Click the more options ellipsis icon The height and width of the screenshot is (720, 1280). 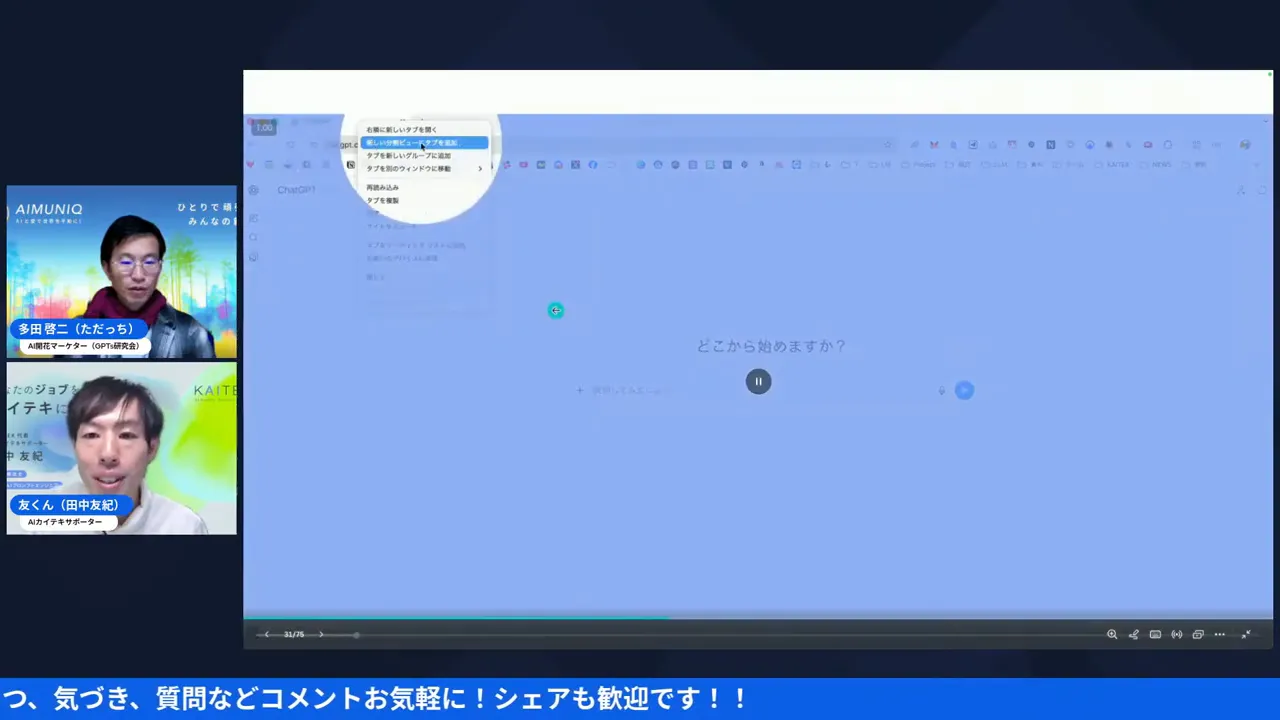tap(1219, 634)
